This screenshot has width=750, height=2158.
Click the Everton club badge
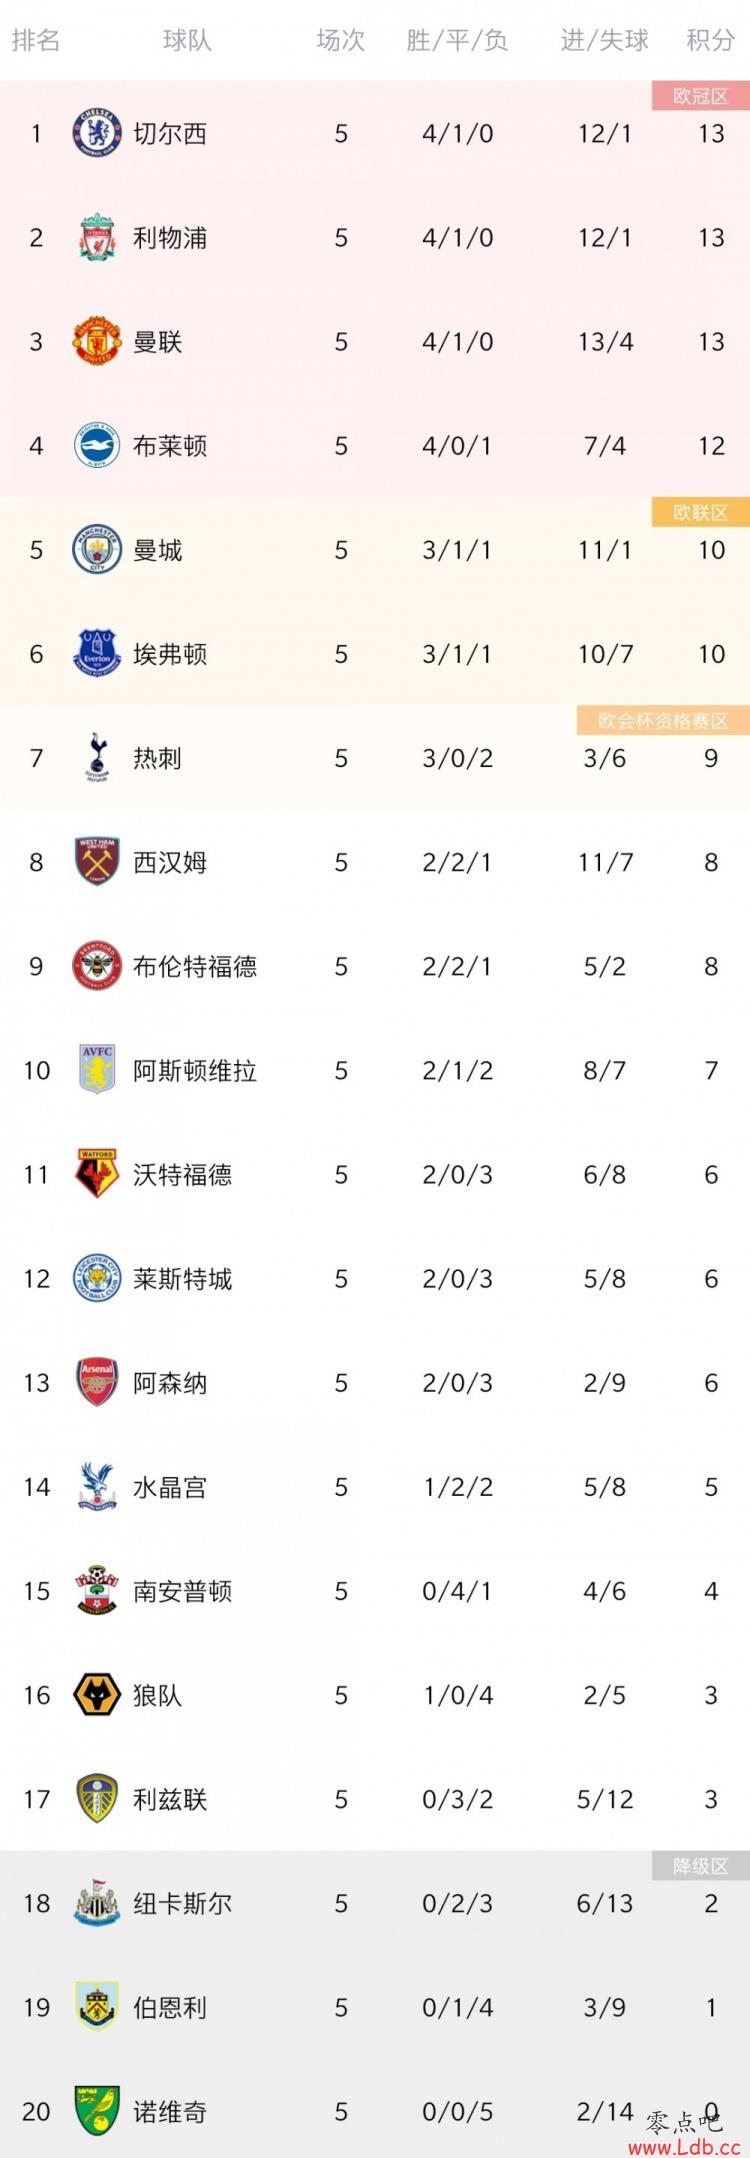click(97, 654)
